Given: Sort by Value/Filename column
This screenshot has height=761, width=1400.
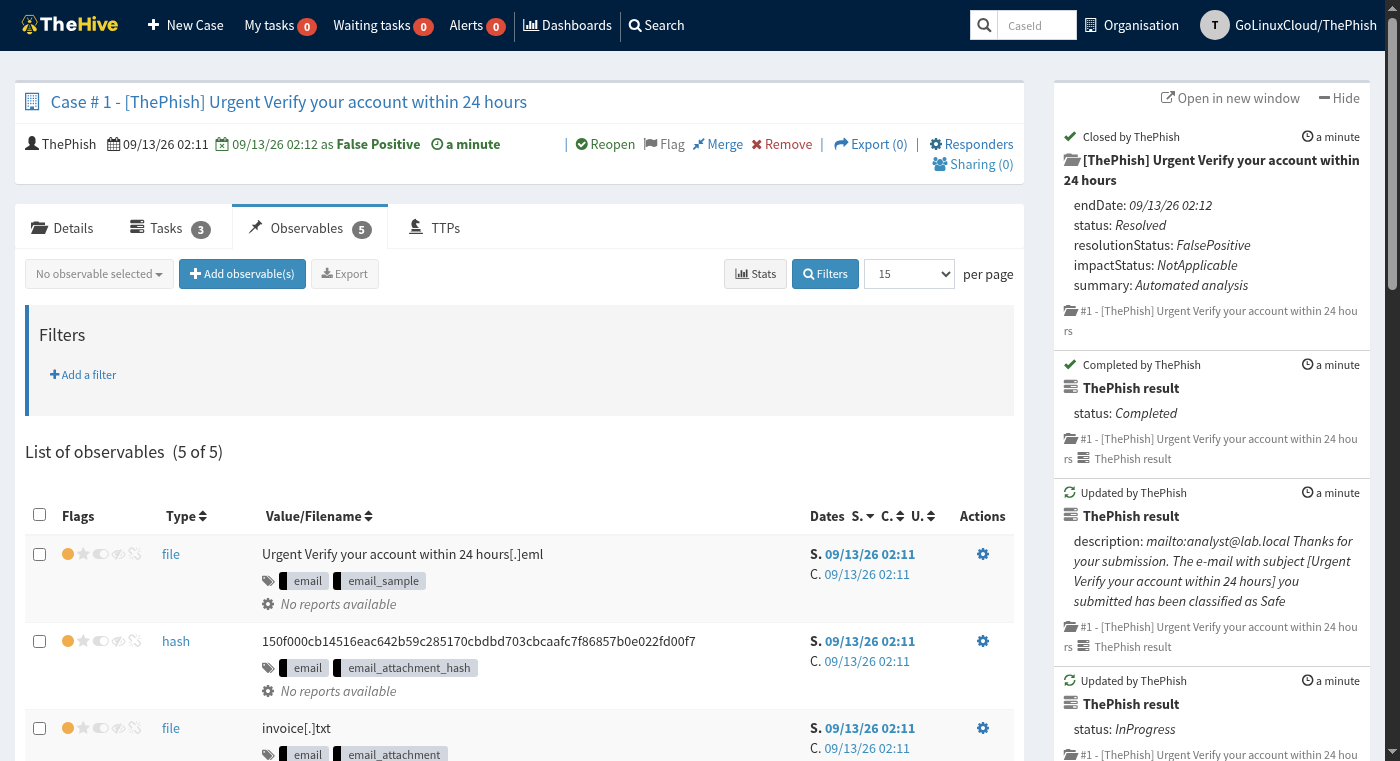Looking at the screenshot, I should tap(319, 516).
